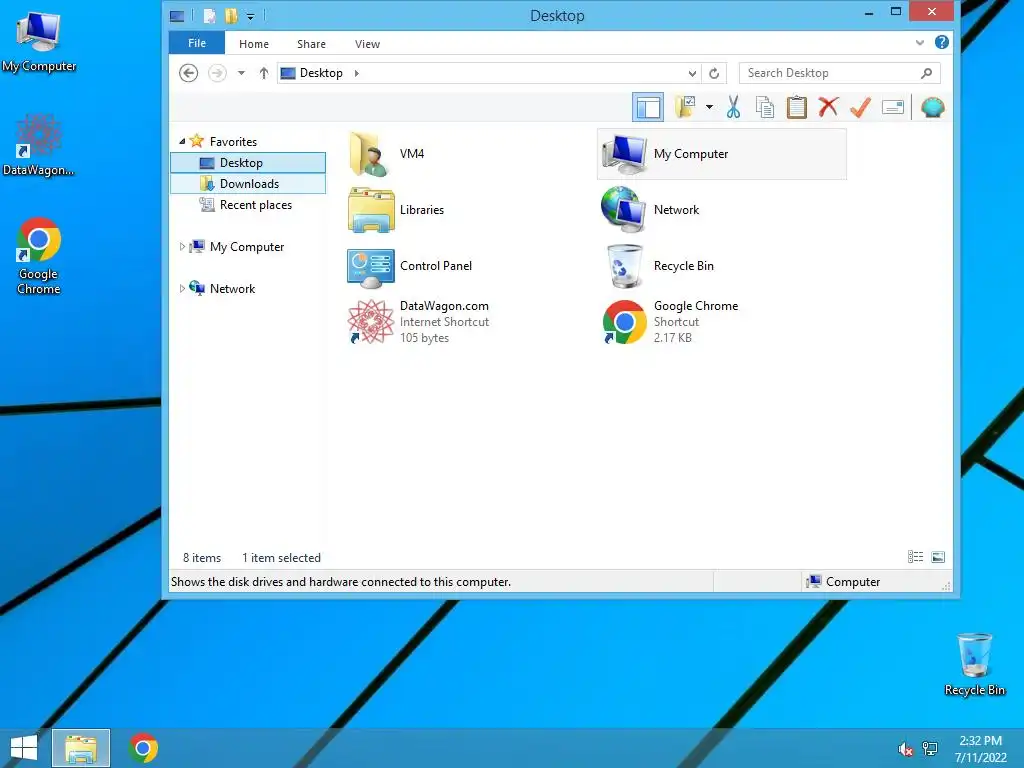Click the muted volume tray icon
The image size is (1024, 768).
905,749
